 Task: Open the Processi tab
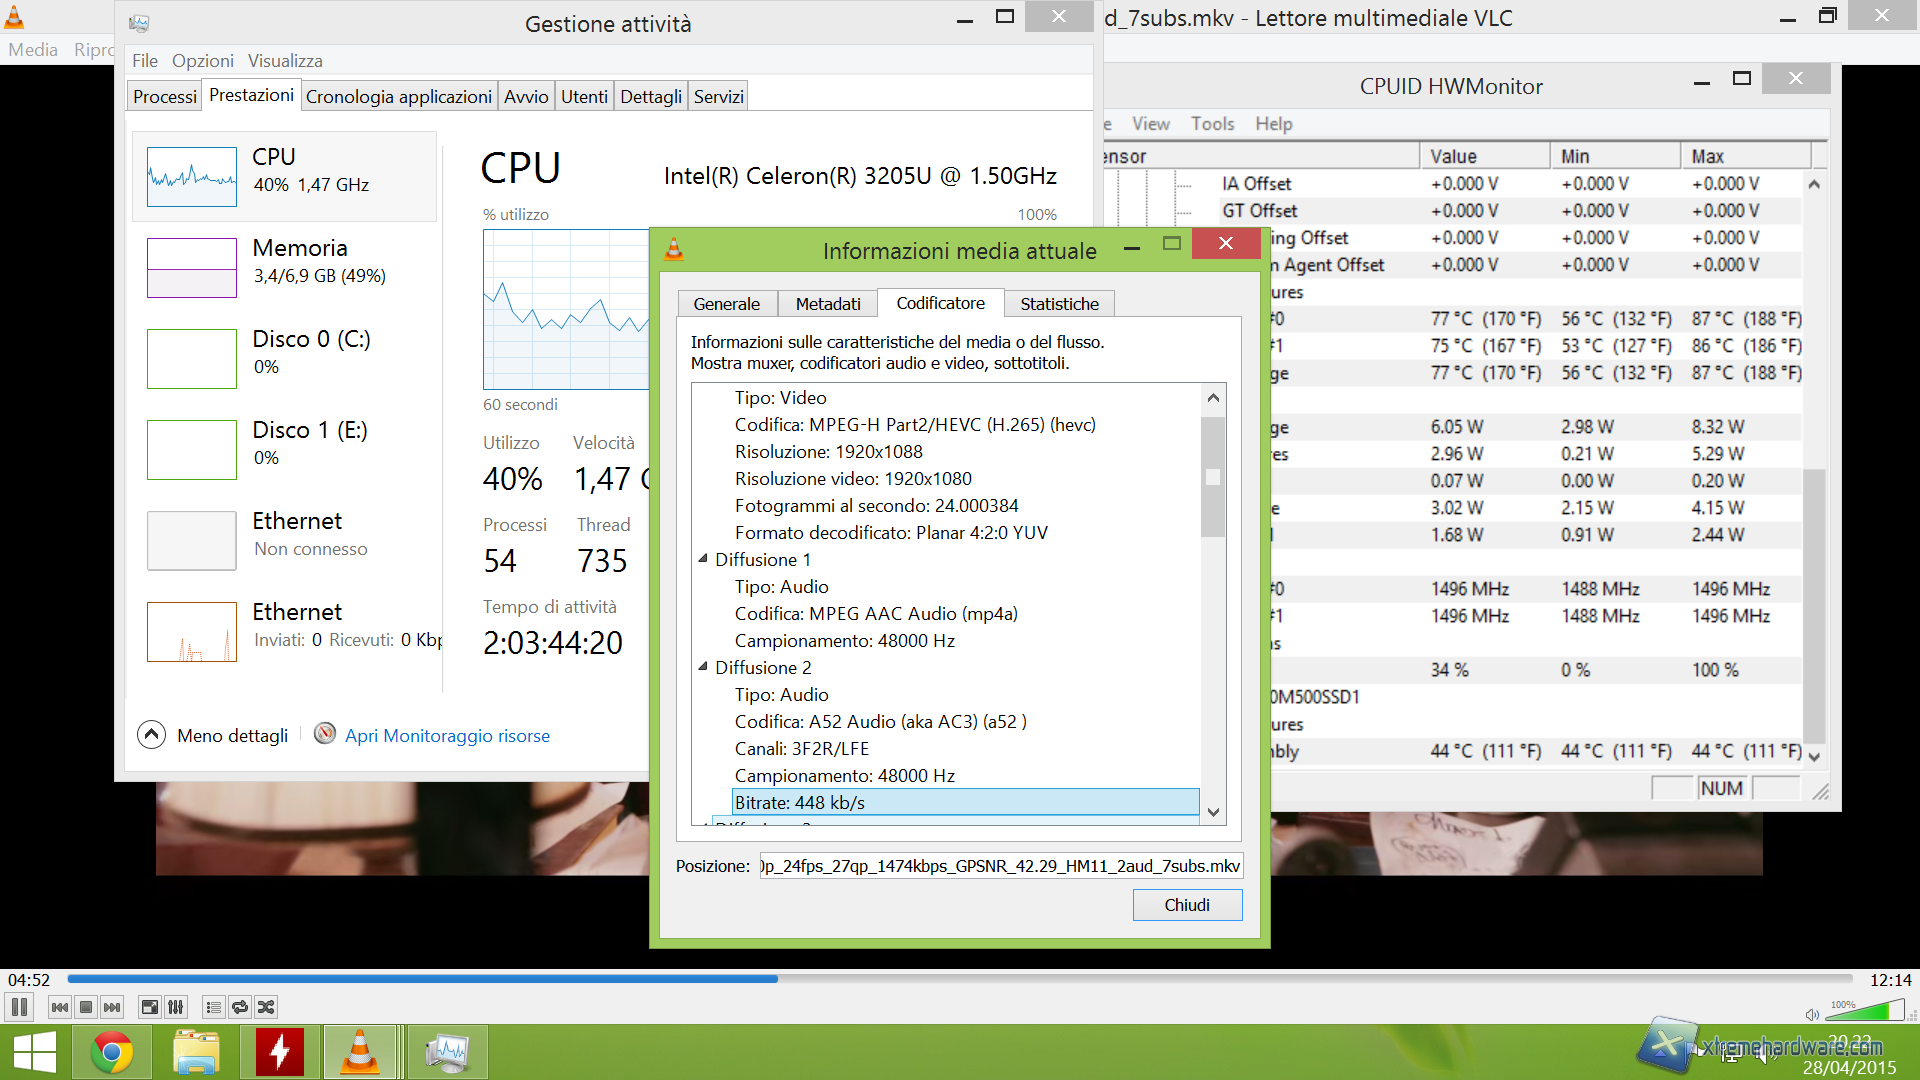point(165,97)
